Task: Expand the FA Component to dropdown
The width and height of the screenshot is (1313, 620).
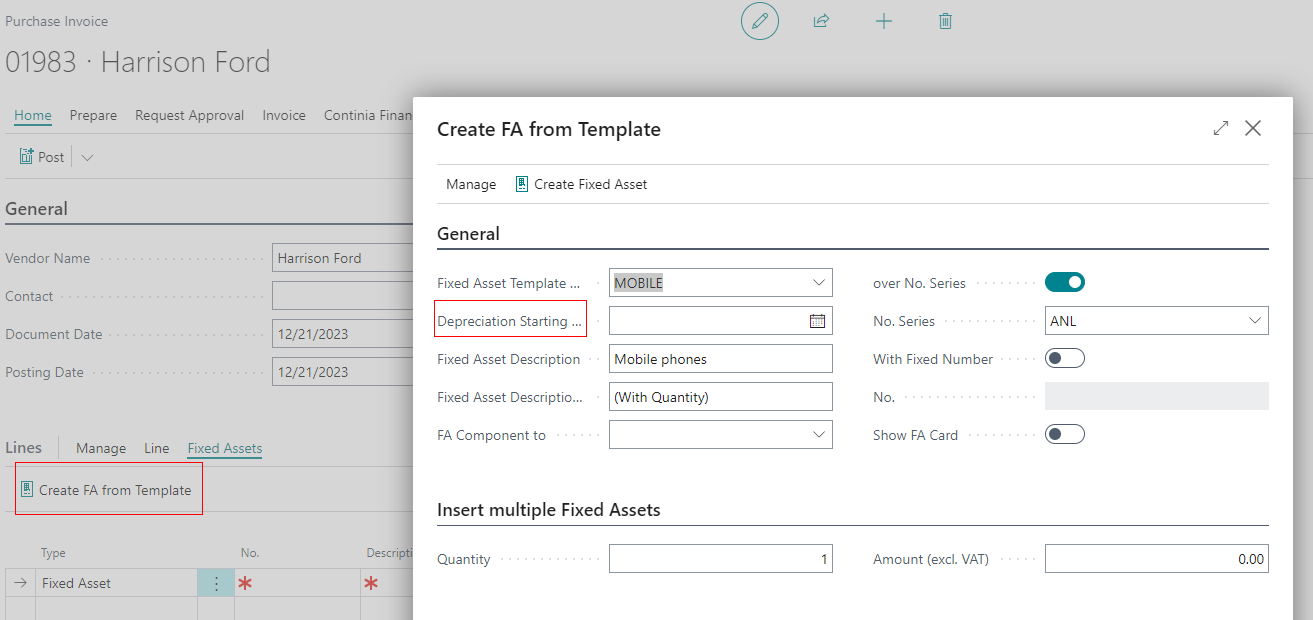Action: click(818, 434)
